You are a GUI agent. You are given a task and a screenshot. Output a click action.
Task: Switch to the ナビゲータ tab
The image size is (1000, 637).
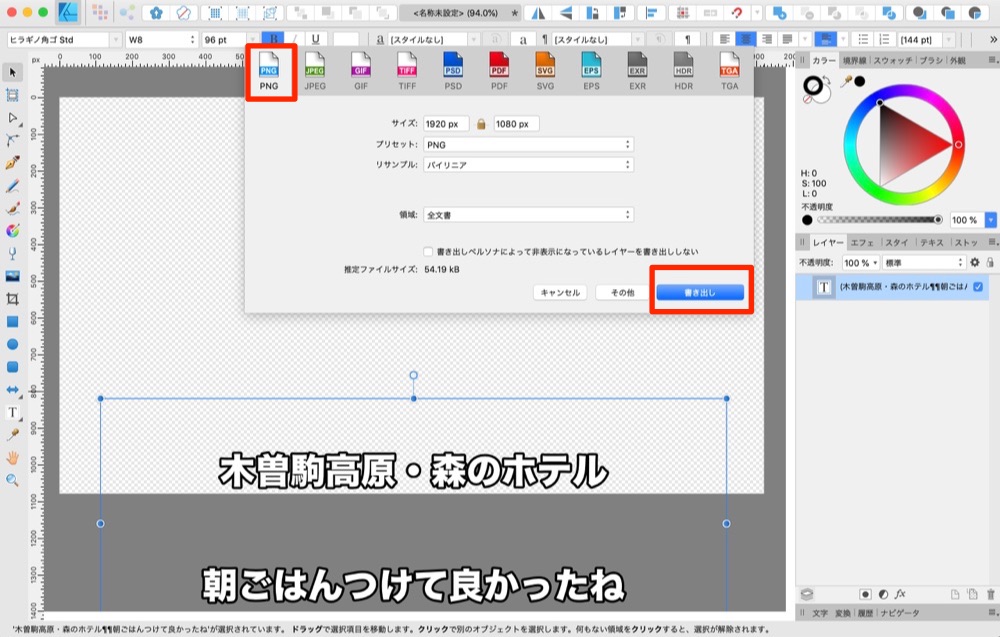pyautogui.click(x=900, y=613)
